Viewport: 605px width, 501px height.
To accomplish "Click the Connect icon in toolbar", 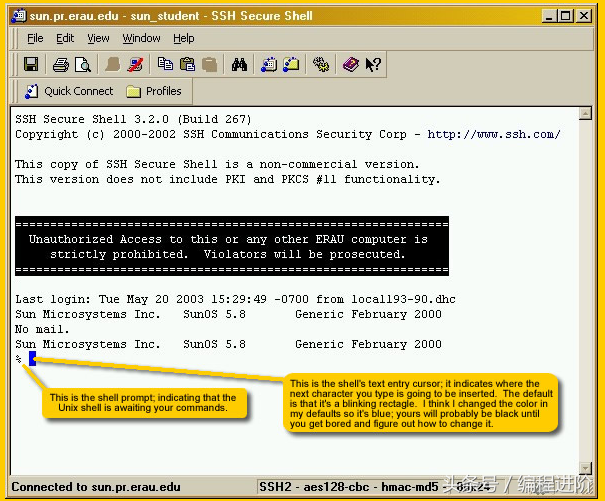I will coord(113,64).
